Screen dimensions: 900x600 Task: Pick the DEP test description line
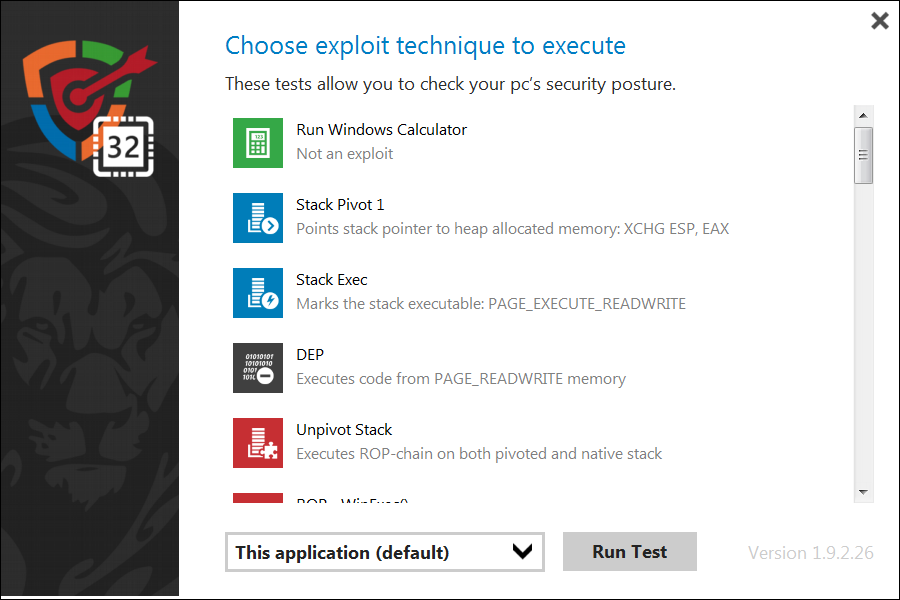(x=460, y=379)
